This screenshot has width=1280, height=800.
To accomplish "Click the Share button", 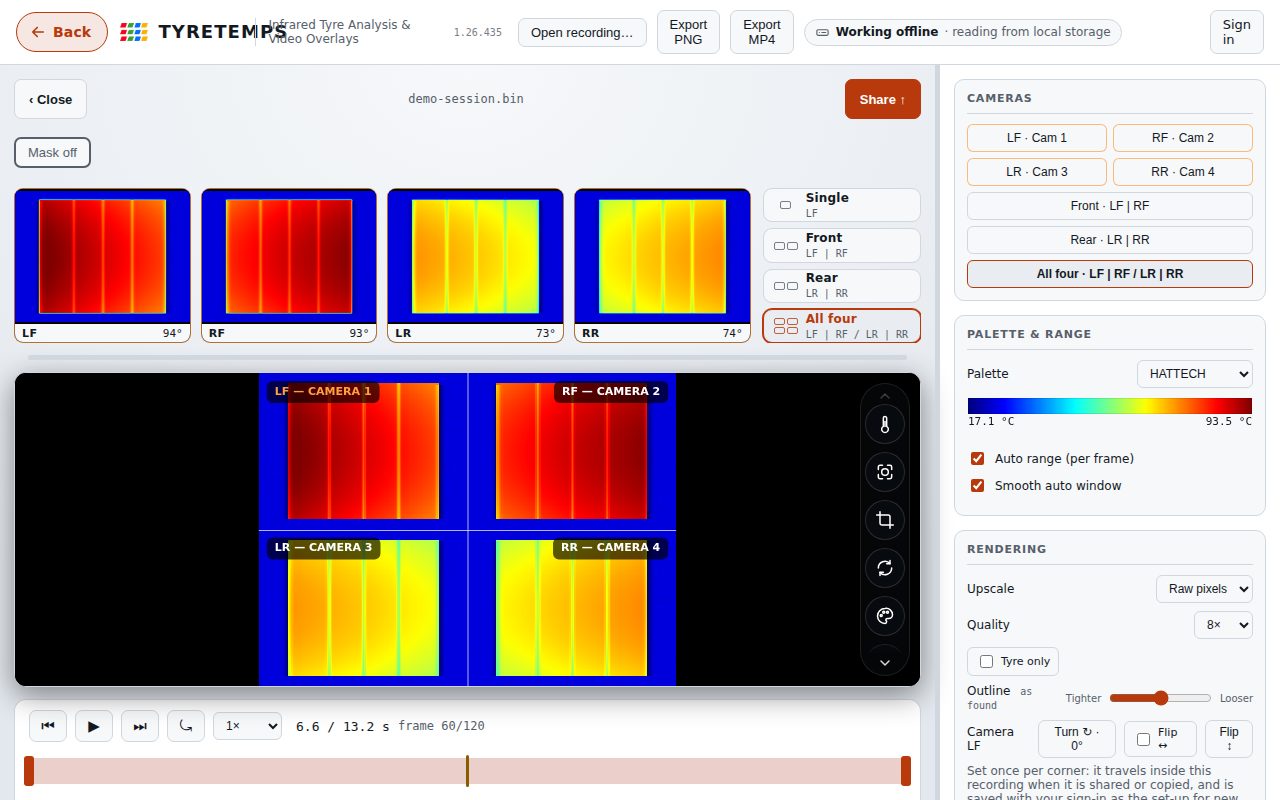I will (x=883, y=99).
